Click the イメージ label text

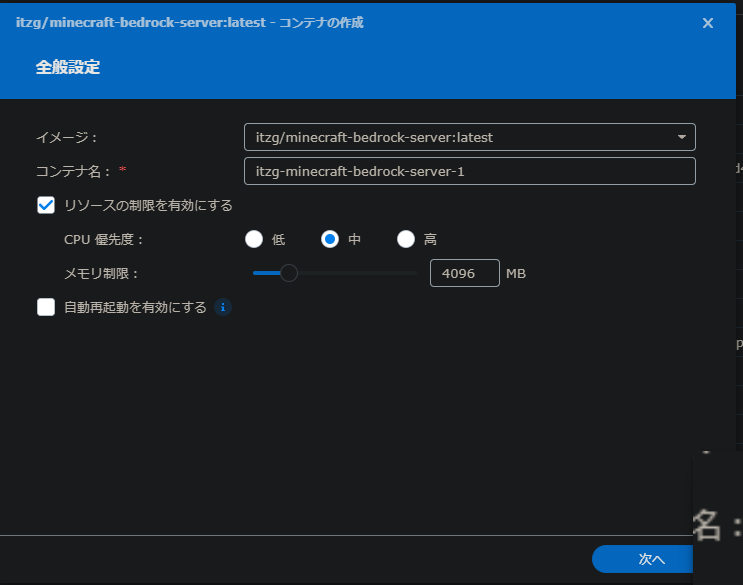(x=66, y=137)
